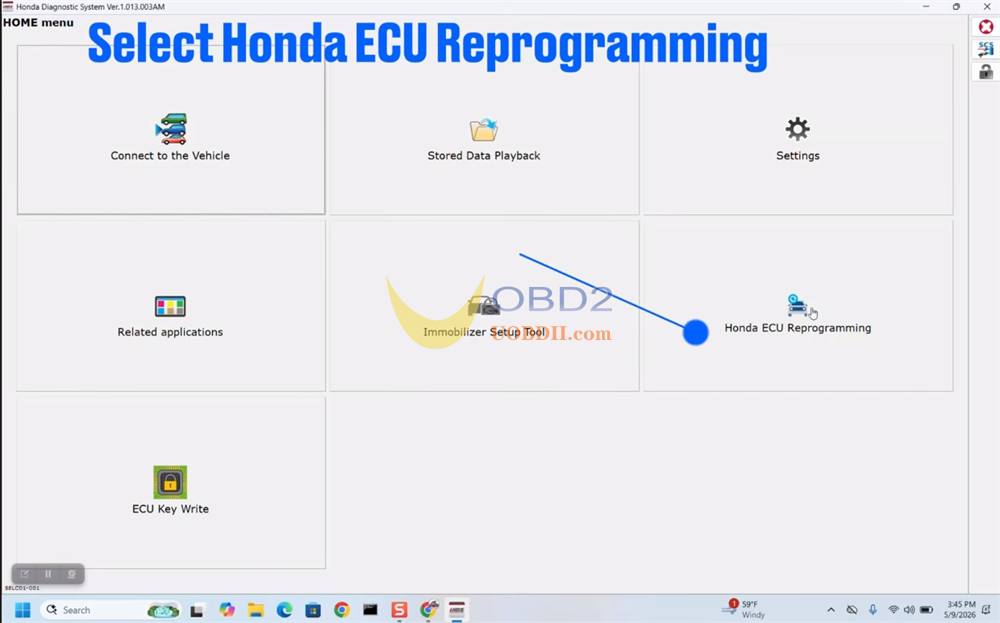Image resolution: width=1000 pixels, height=623 pixels.
Task: Click the padlock icon in right sidebar
Action: (986, 71)
